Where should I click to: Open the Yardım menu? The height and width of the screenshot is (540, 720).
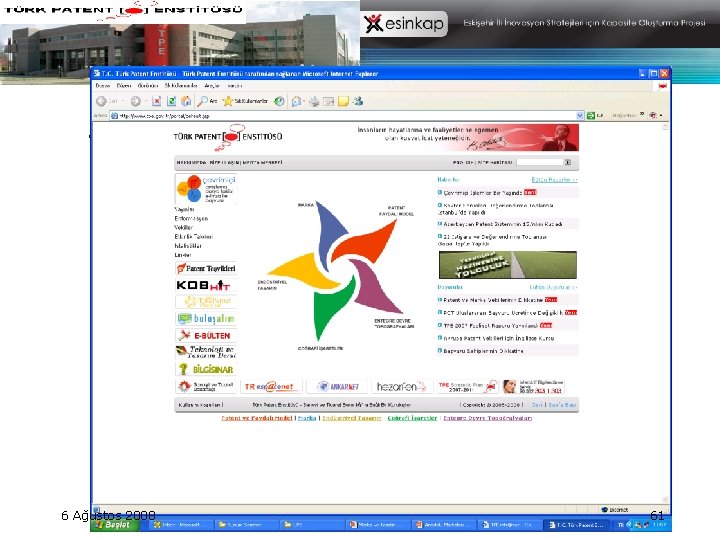point(235,86)
